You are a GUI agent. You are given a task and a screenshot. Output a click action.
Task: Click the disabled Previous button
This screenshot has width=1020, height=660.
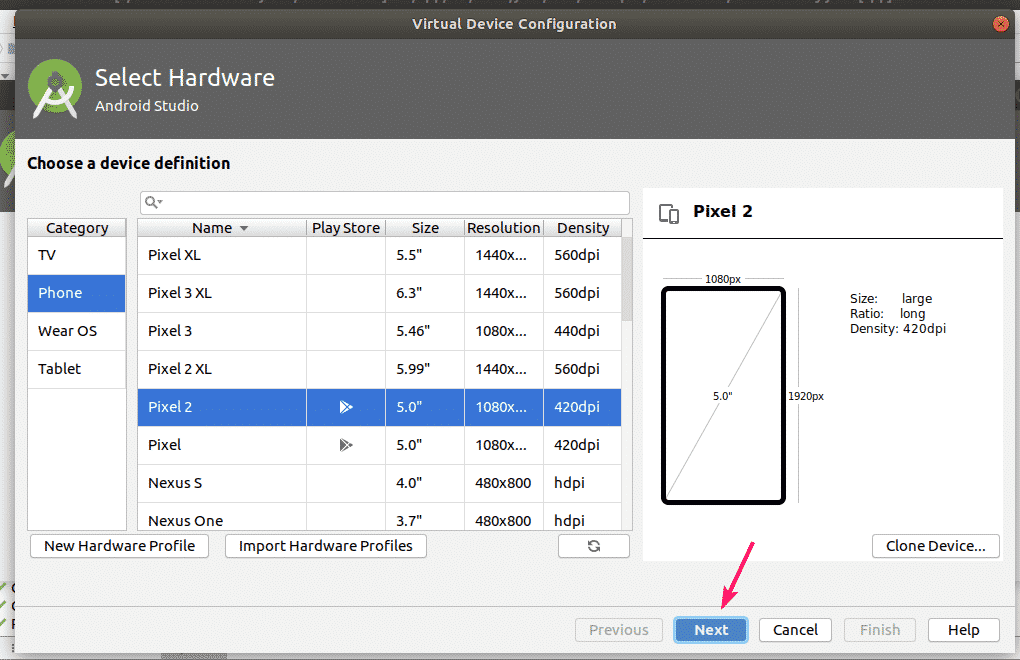pos(619,629)
